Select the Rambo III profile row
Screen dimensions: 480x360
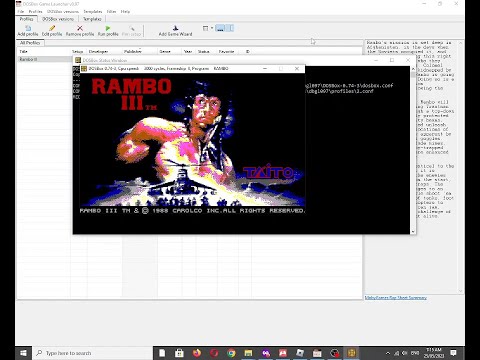point(45,59)
